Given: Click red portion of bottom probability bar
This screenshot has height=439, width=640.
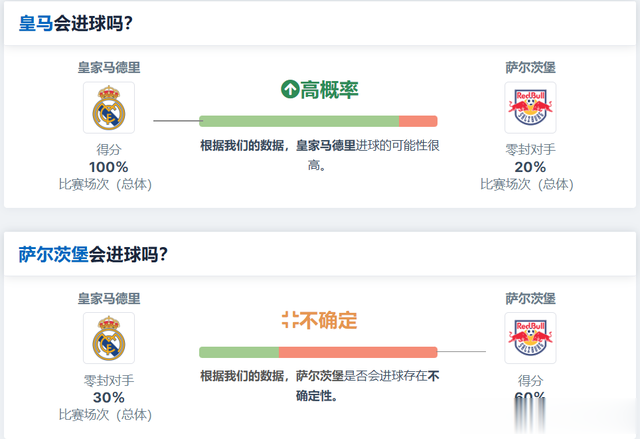Looking at the screenshot, I should click(358, 352).
